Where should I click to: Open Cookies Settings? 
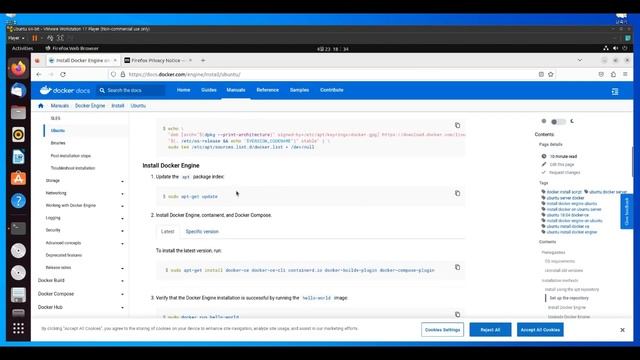pyautogui.click(x=442, y=330)
